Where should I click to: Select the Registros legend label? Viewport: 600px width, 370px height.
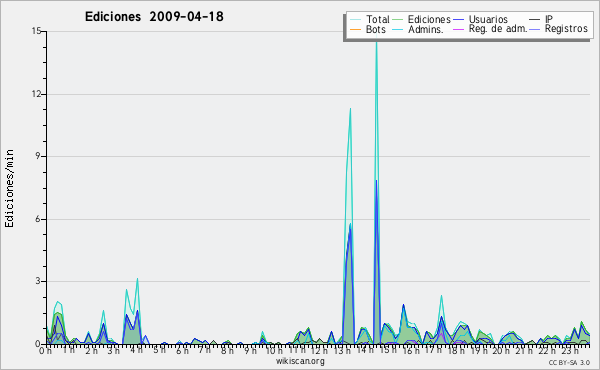point(566,29)
